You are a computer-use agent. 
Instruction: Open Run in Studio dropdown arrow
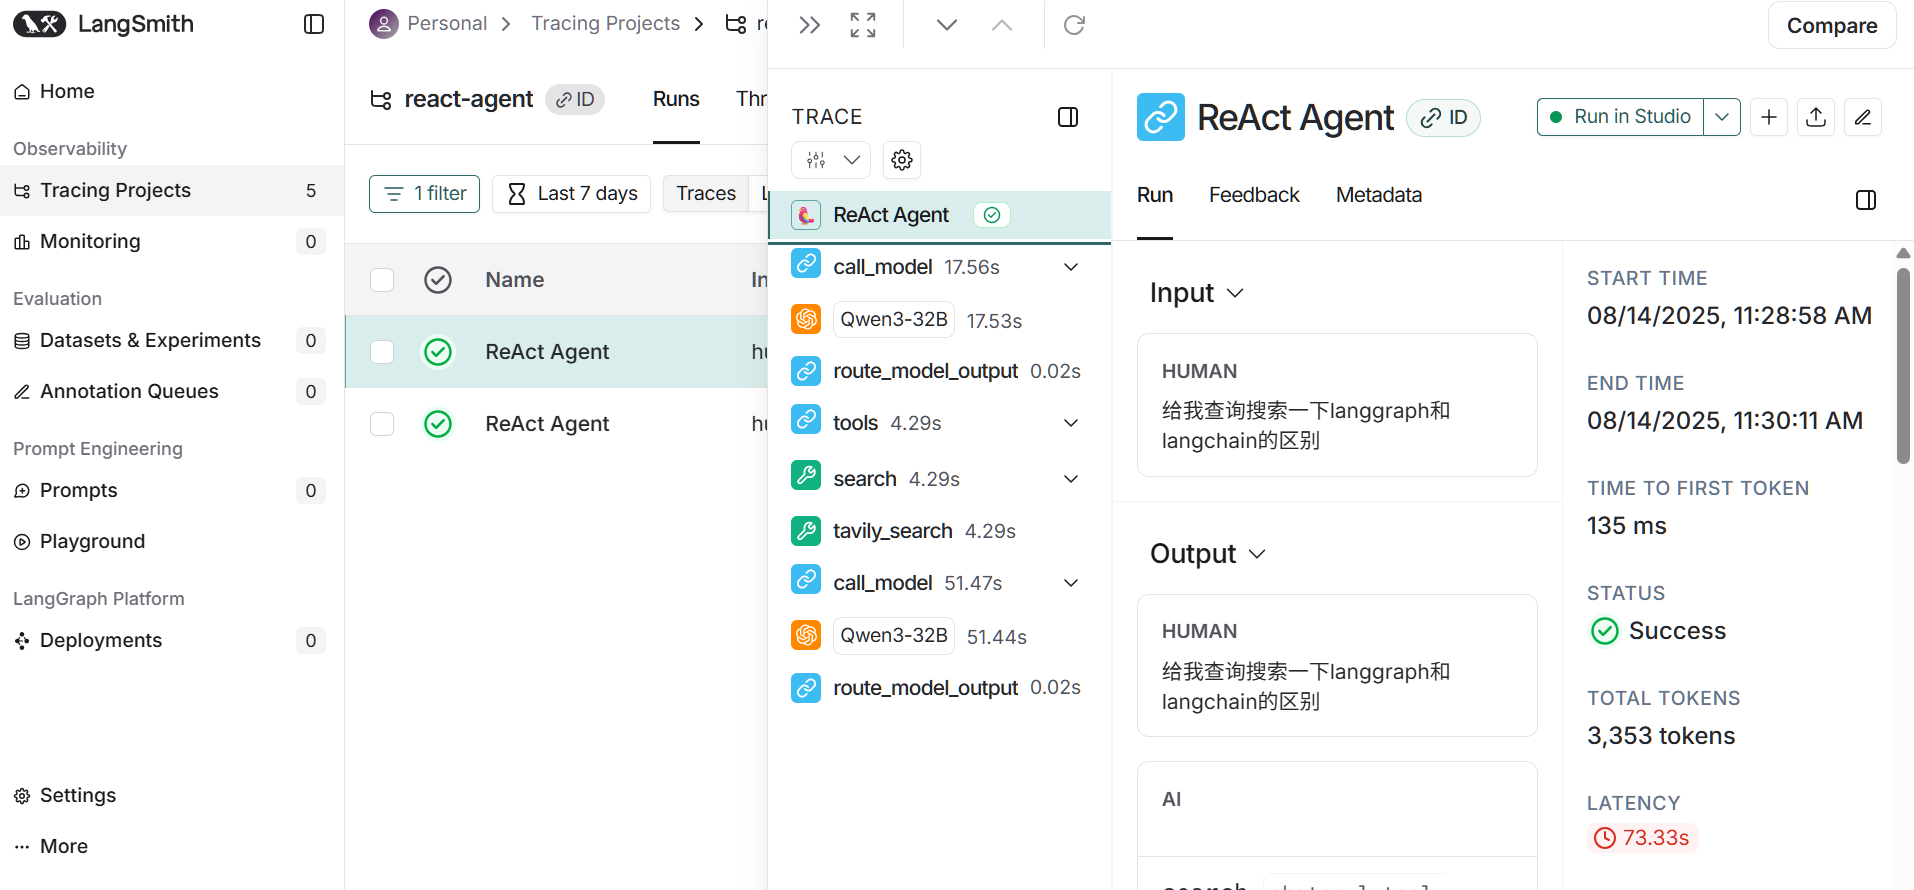pyautogui.click(x=1722, y=117)
